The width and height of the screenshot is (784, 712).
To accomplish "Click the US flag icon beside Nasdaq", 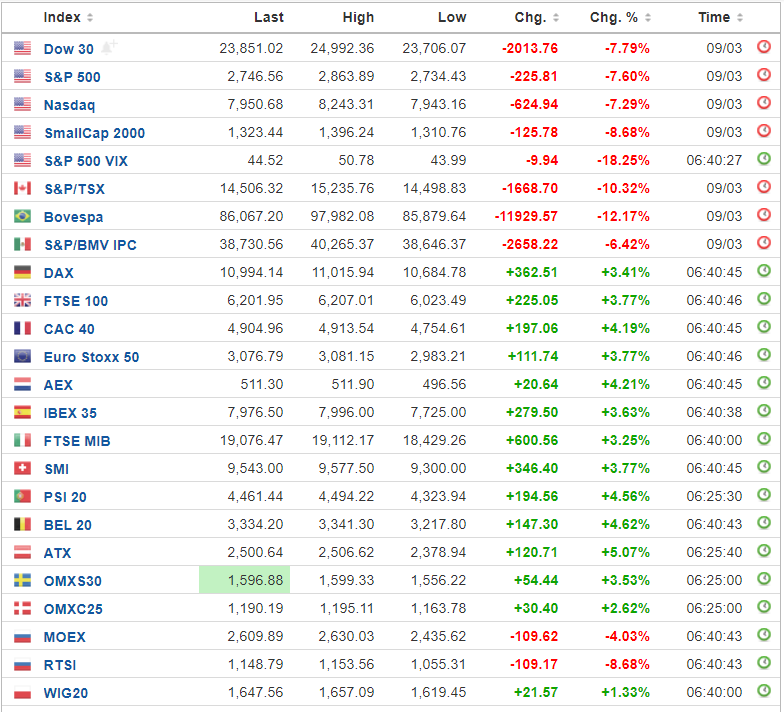I will tap(22, 104).
